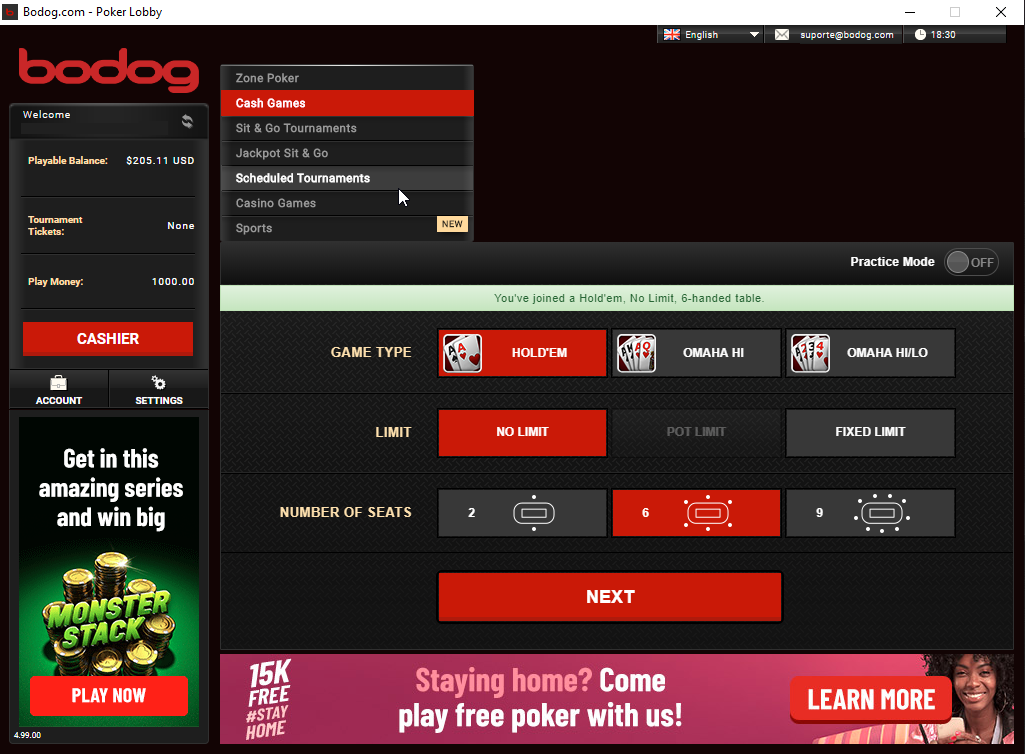Screen dimensions: 1025x754
Task: Click the CASHIER button
Action: (108, 339)
